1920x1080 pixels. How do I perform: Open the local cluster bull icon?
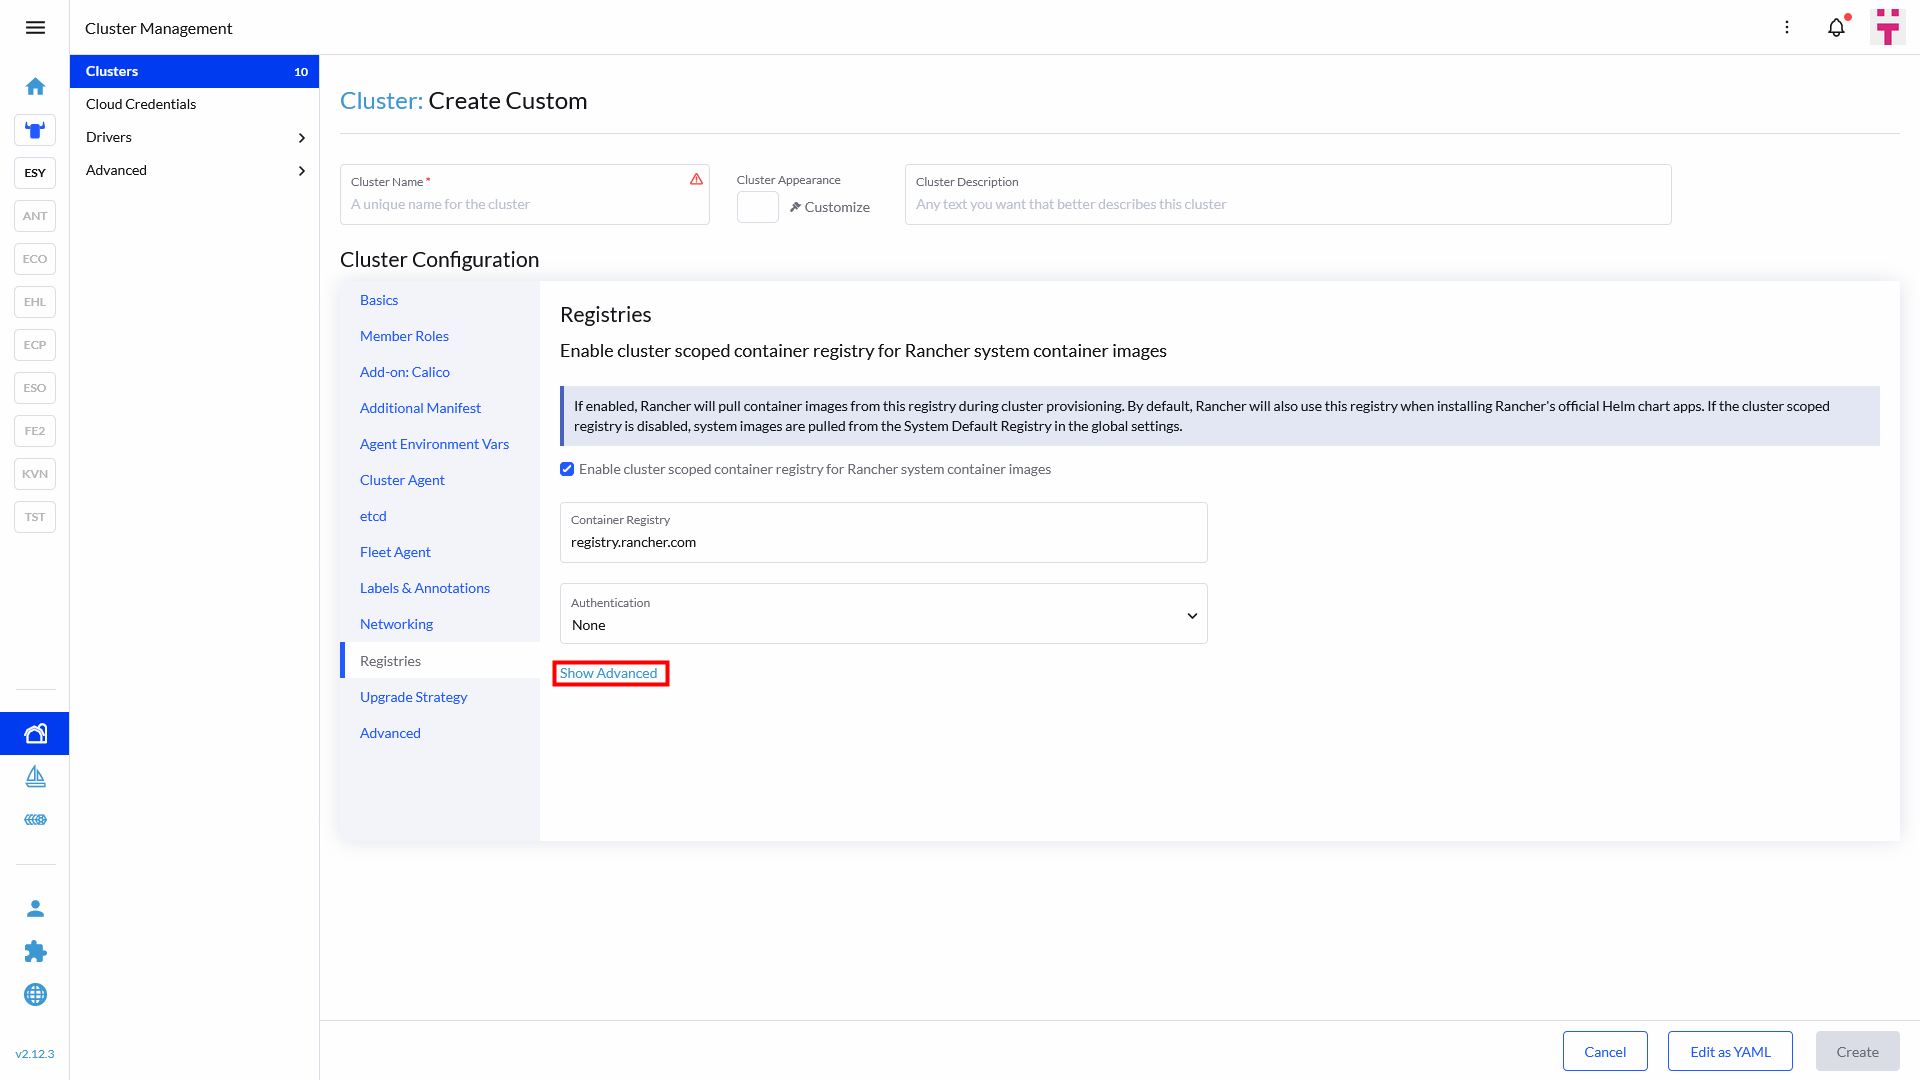click(35, 130)
